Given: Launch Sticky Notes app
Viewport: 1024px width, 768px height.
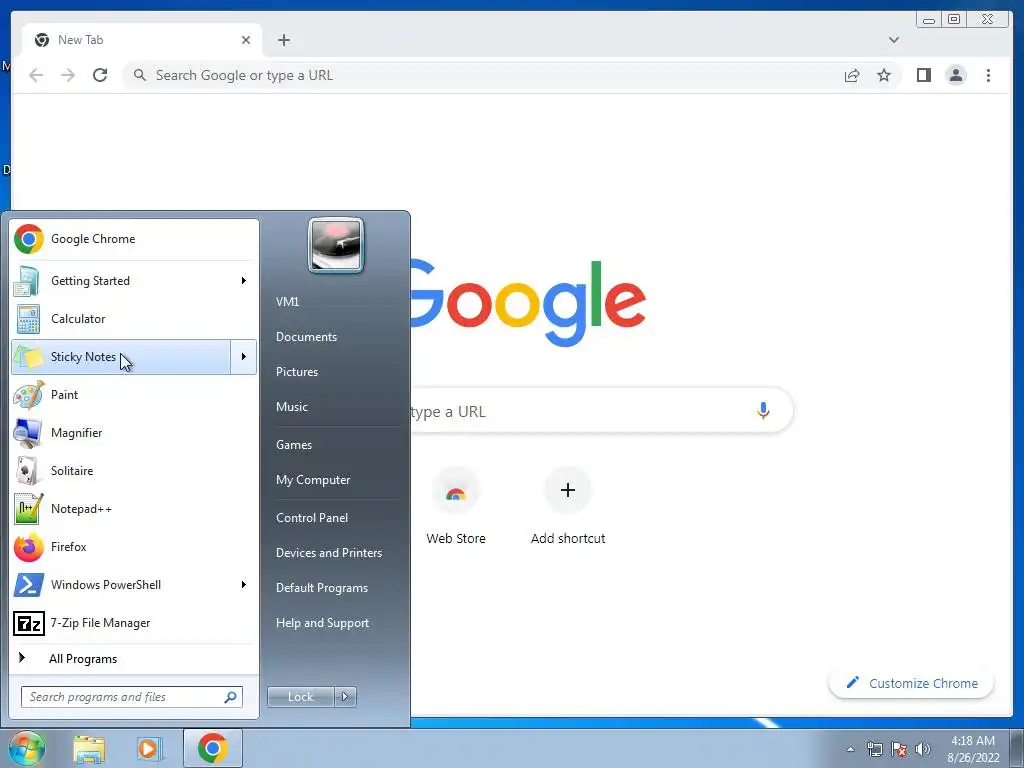Looking at the screenshot, I should (x=121, y=357).
